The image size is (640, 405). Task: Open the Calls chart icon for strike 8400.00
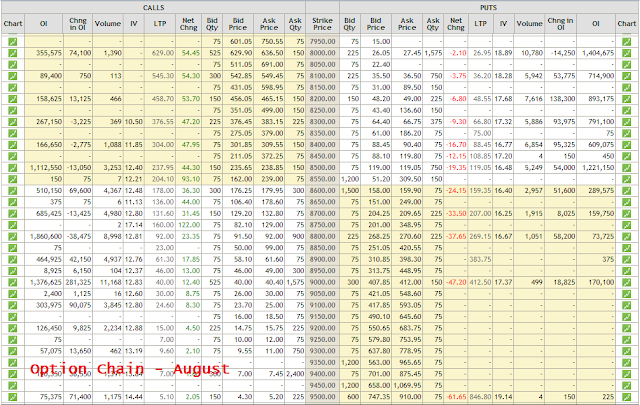[x=13, y=145]
